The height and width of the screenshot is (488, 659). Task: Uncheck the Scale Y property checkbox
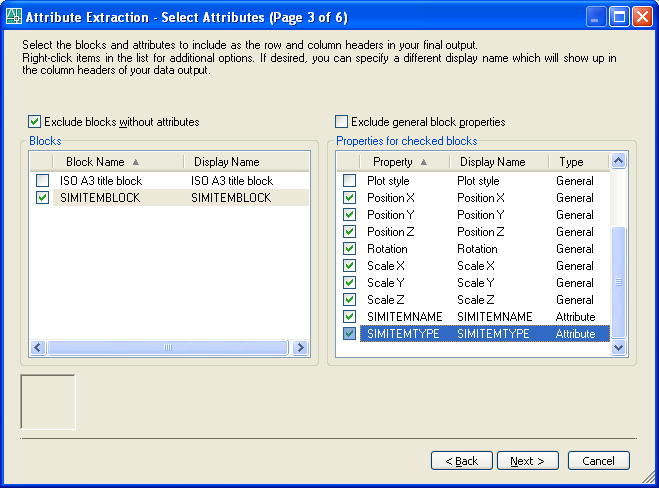tap(349, 283)
